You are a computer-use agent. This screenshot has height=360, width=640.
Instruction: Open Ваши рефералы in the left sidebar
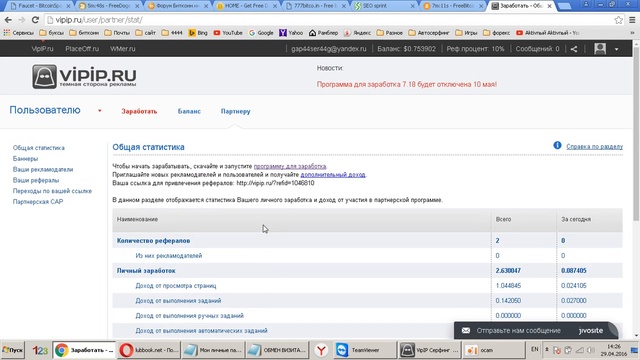click(x=36, y=180)
